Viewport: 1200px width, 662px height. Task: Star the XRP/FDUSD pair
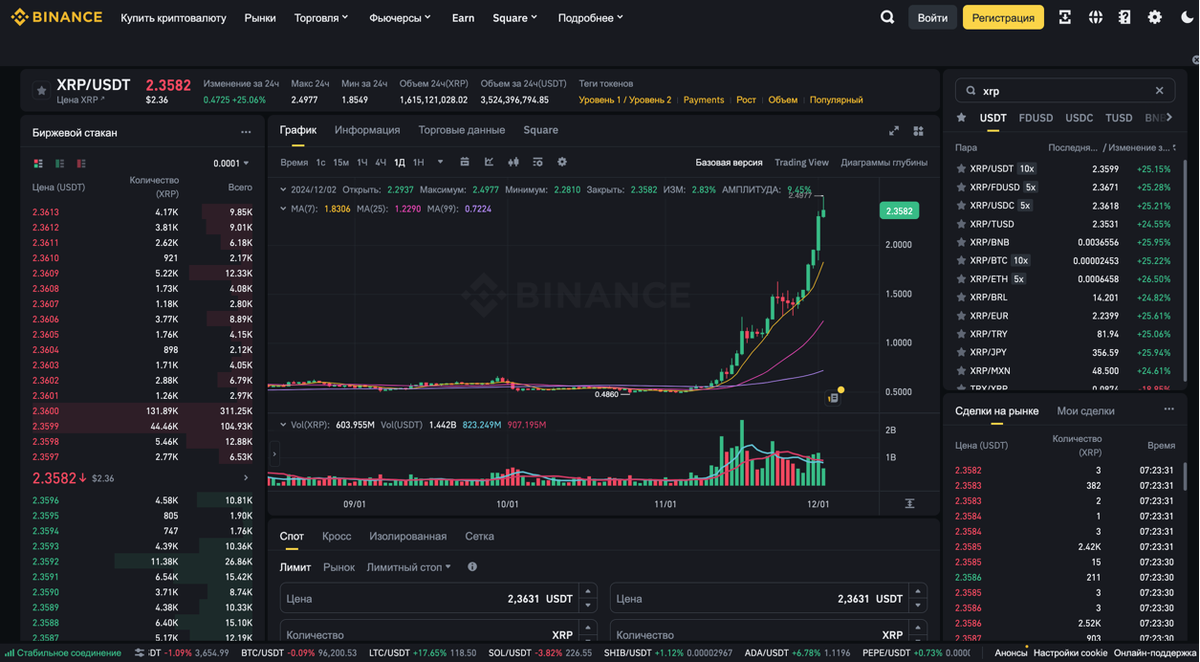(961, 187)
